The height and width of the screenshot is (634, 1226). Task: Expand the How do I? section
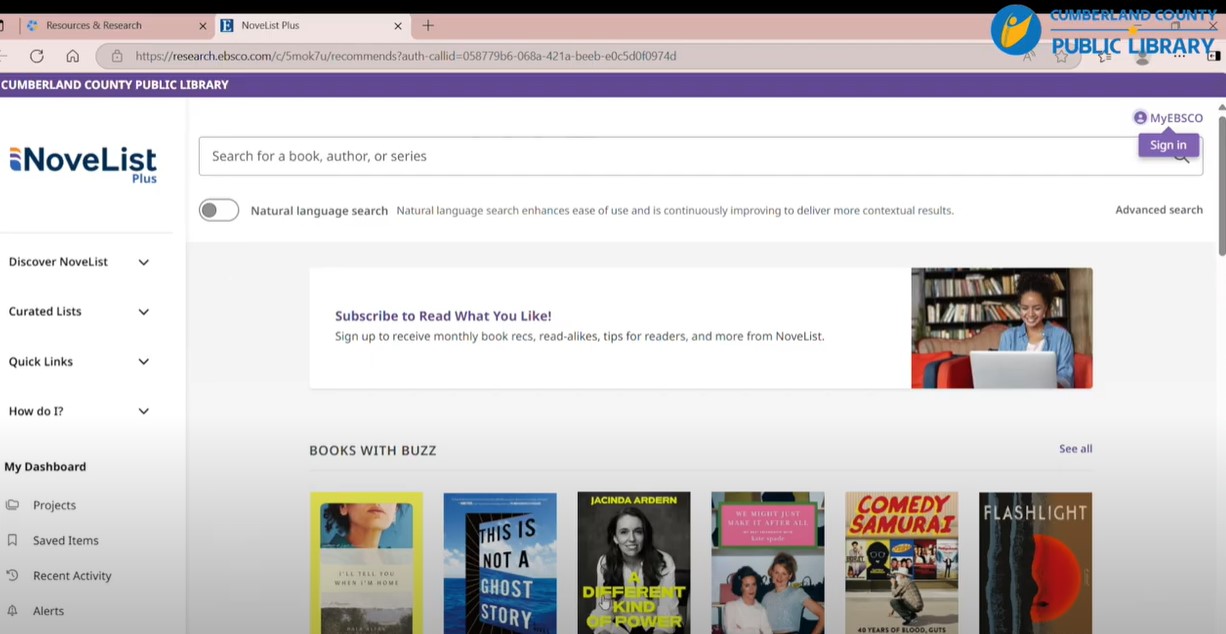[143, 411]
